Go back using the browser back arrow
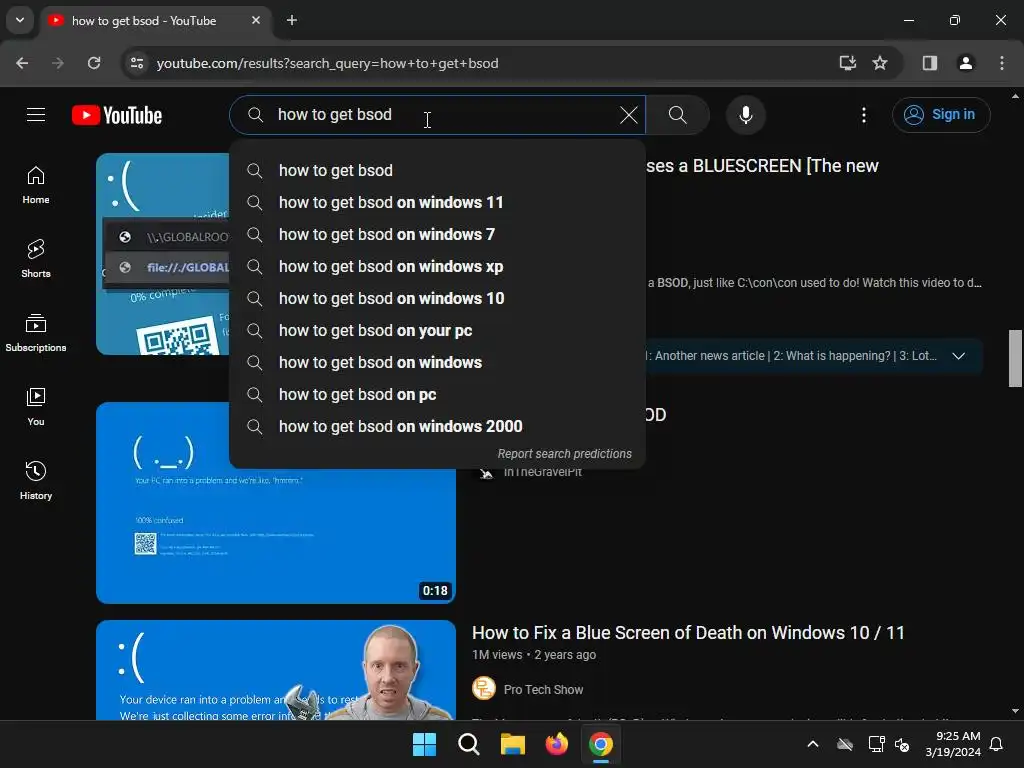This screenshot has width=1024, height=768. (22, 63)
